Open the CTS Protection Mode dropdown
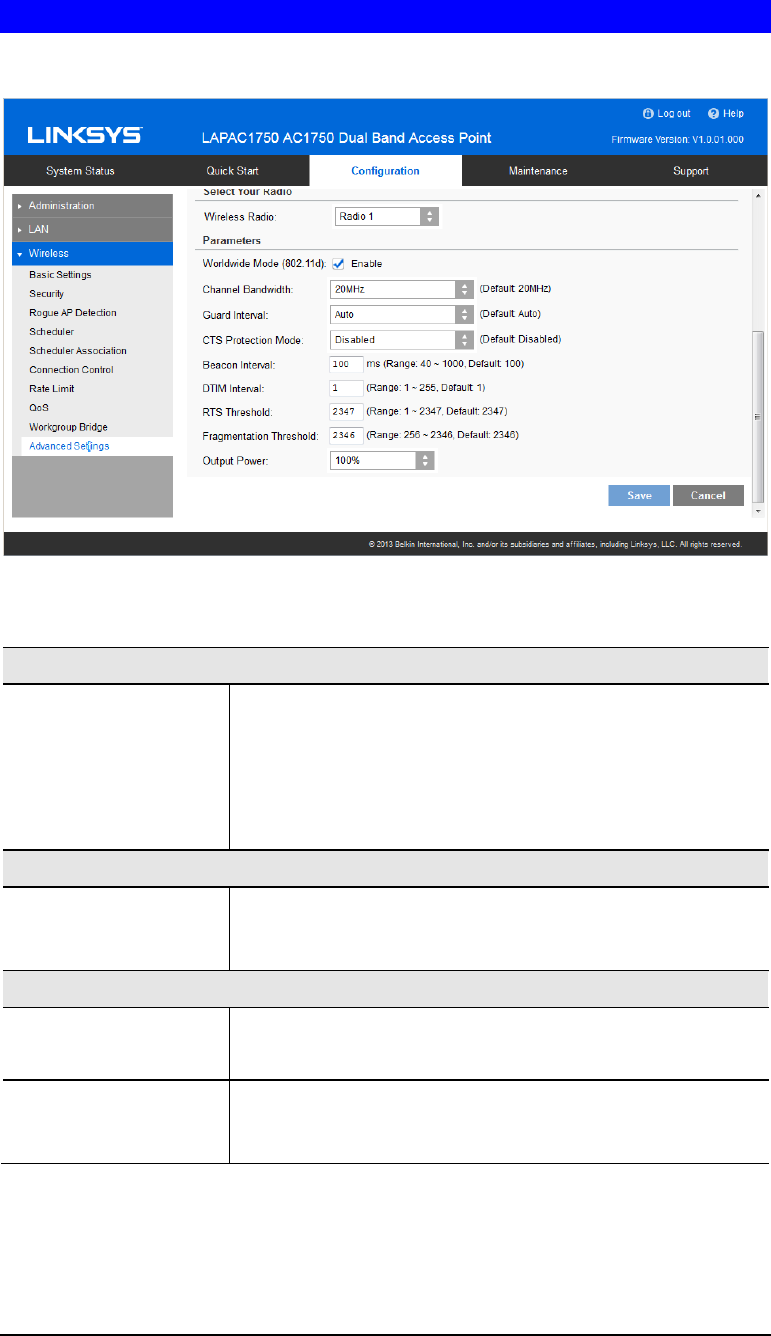The image size is (771, 1336). (402, 339)
